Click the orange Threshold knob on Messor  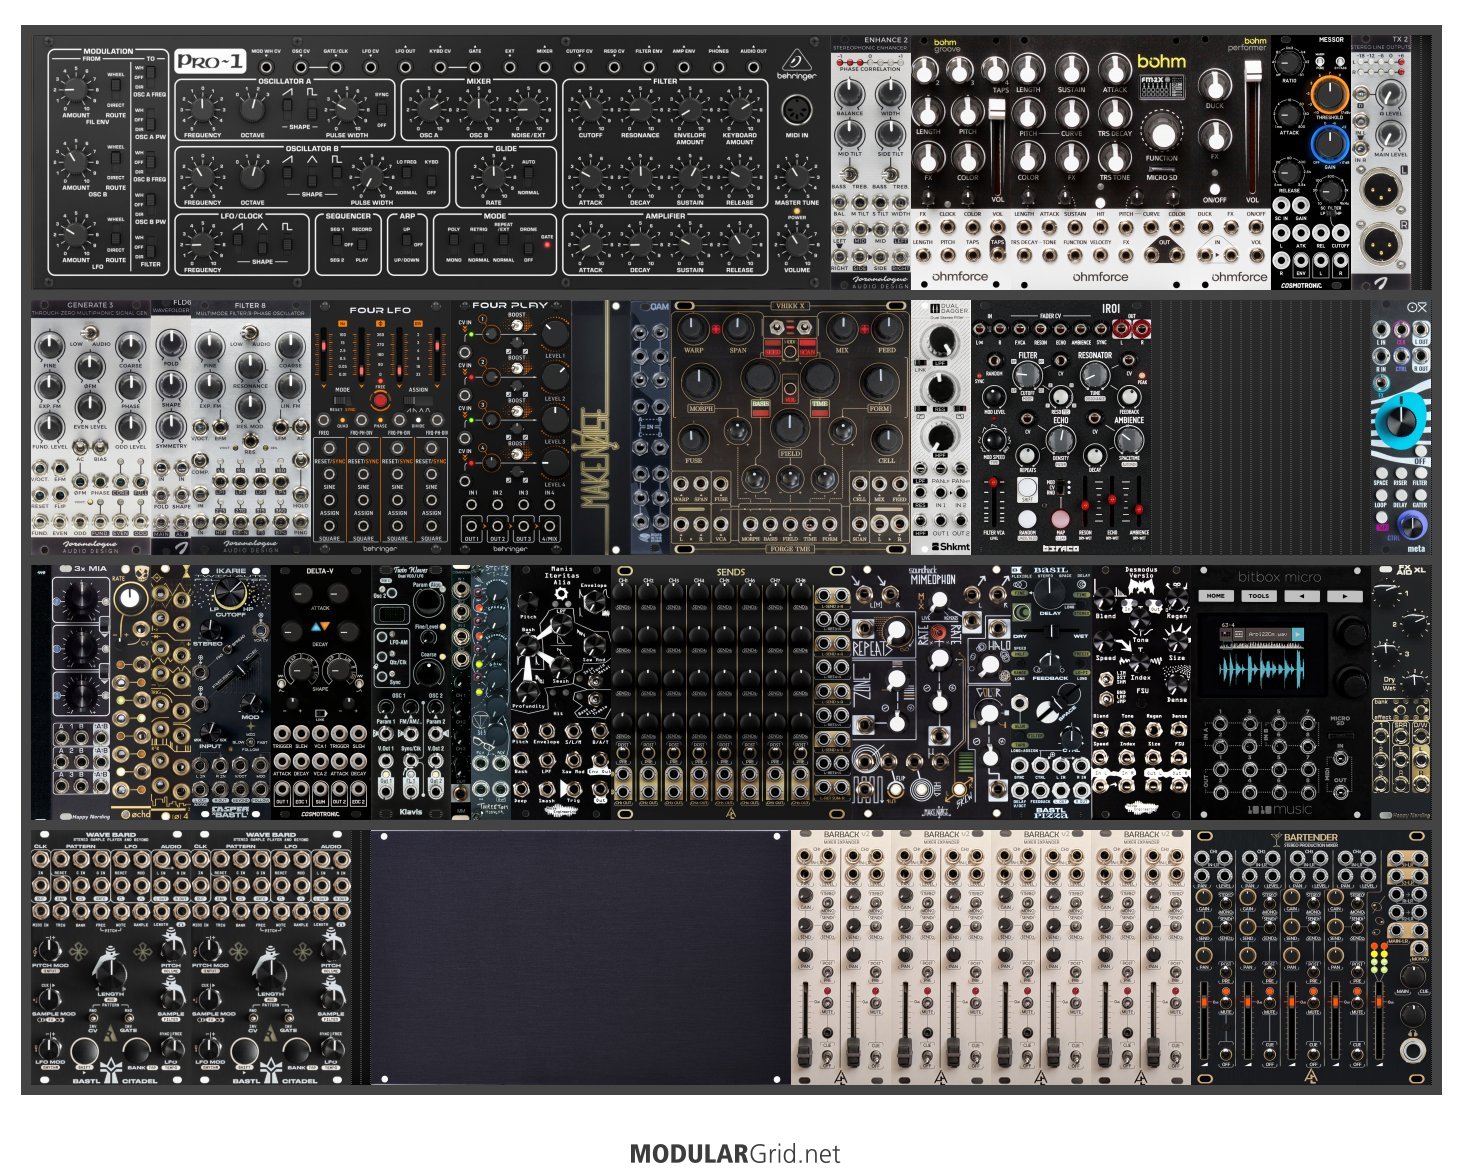coord(1329,95)
